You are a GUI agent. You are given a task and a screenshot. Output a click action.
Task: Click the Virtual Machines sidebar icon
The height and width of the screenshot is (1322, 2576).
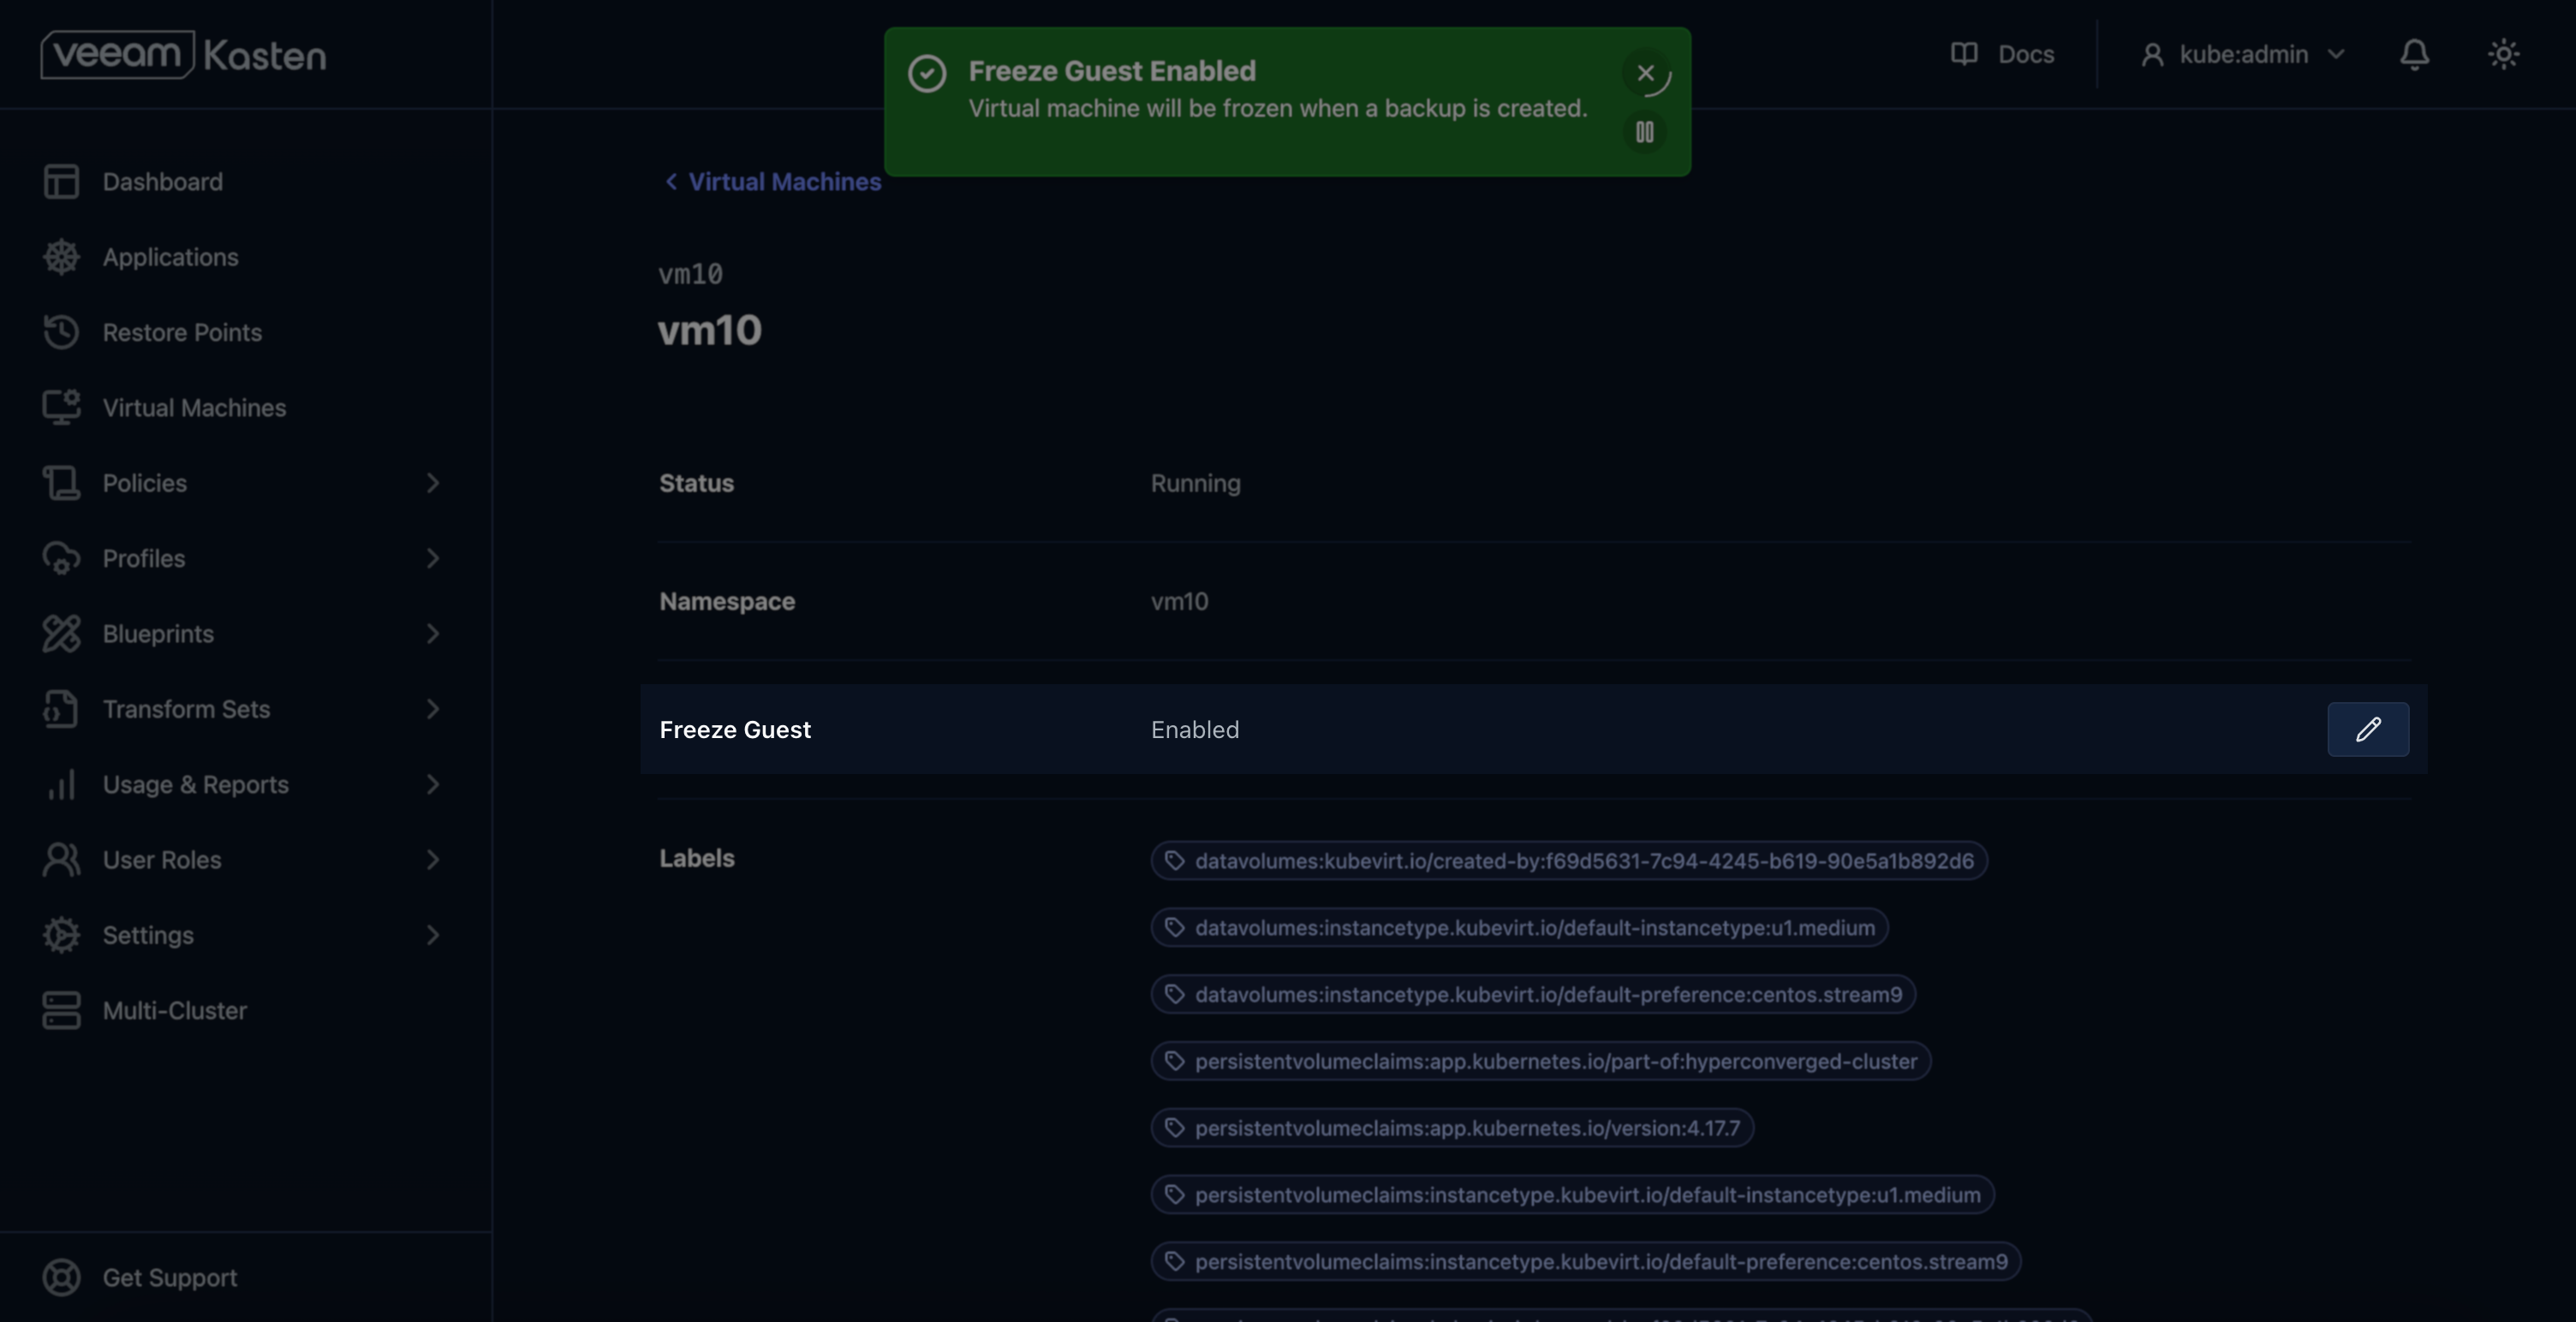62,407
